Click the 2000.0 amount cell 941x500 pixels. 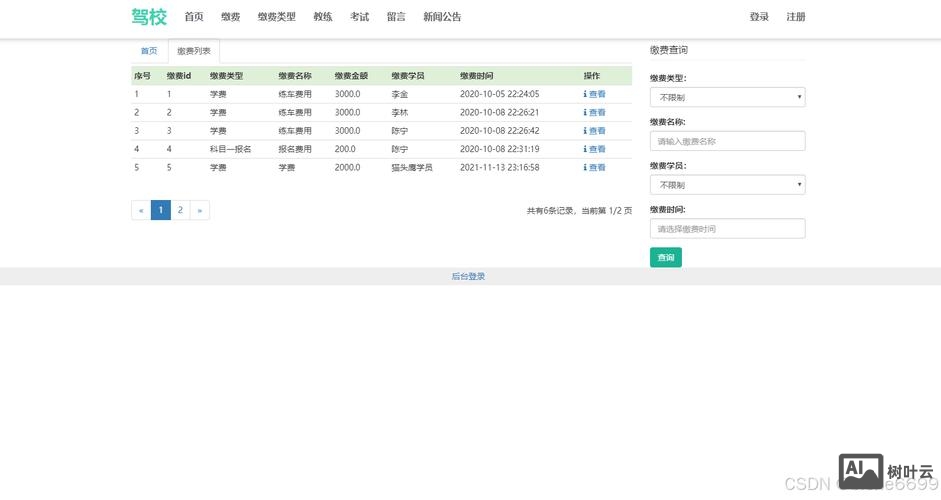[347, 167]
